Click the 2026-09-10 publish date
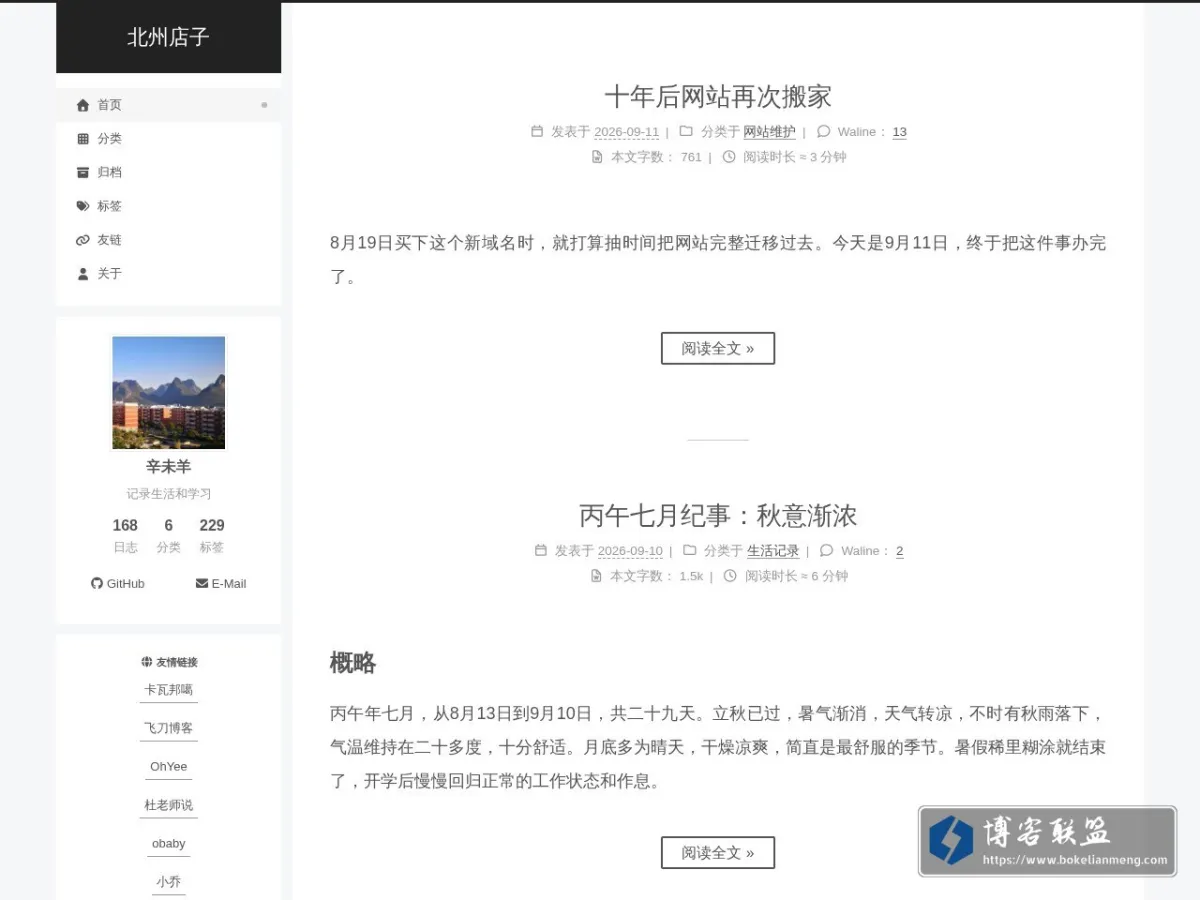Image resolution: width=1200 pixels, height=900 pixels. 630,551
